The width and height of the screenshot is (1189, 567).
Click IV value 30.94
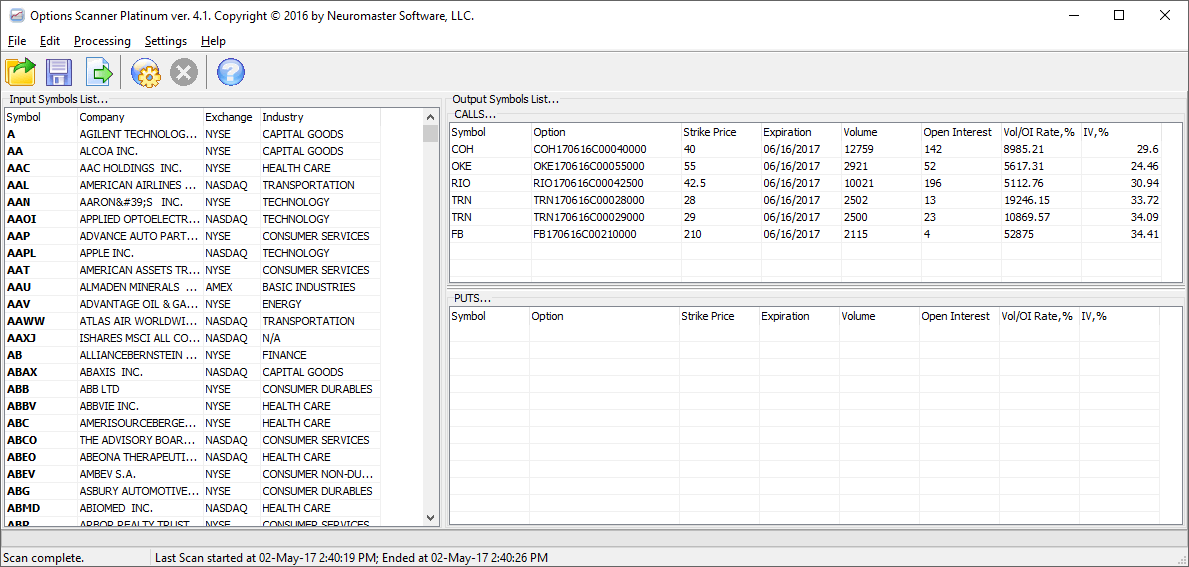(1144, 183)
